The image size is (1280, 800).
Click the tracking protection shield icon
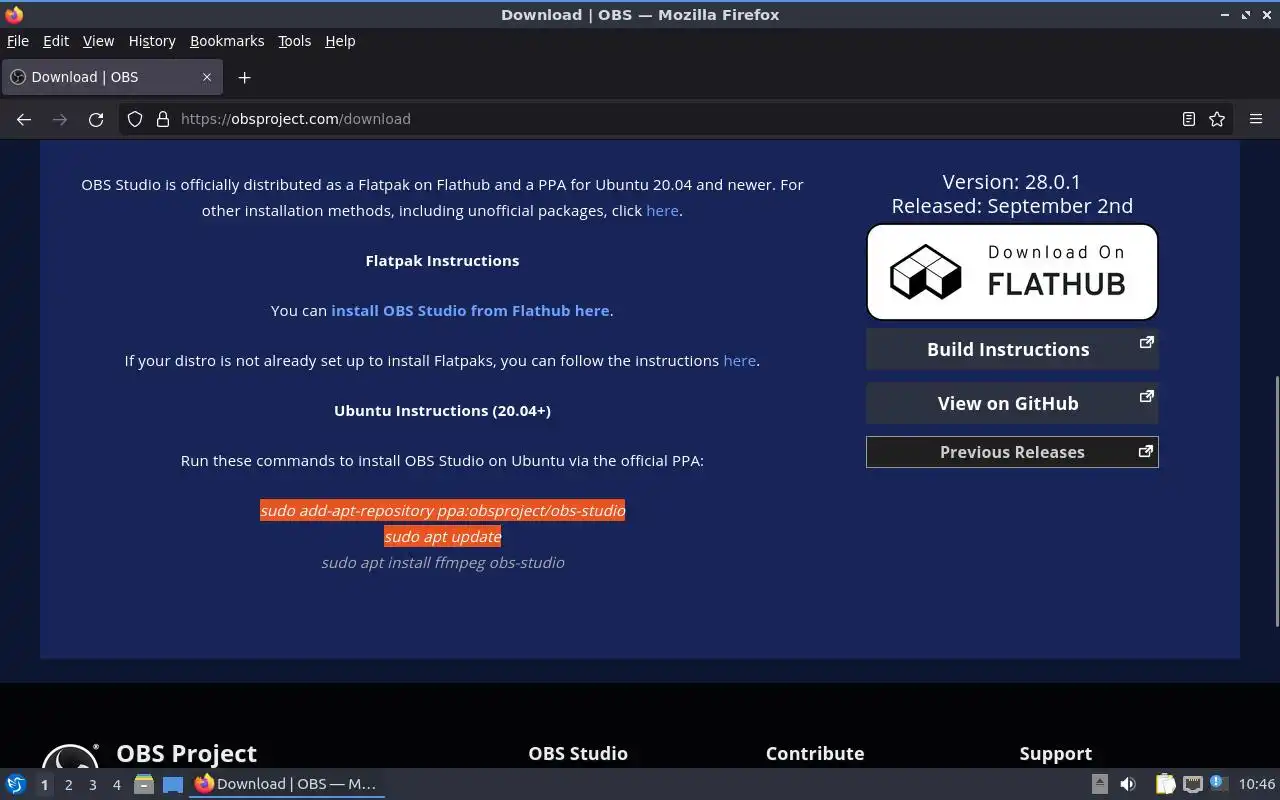(x=135, y=119)
